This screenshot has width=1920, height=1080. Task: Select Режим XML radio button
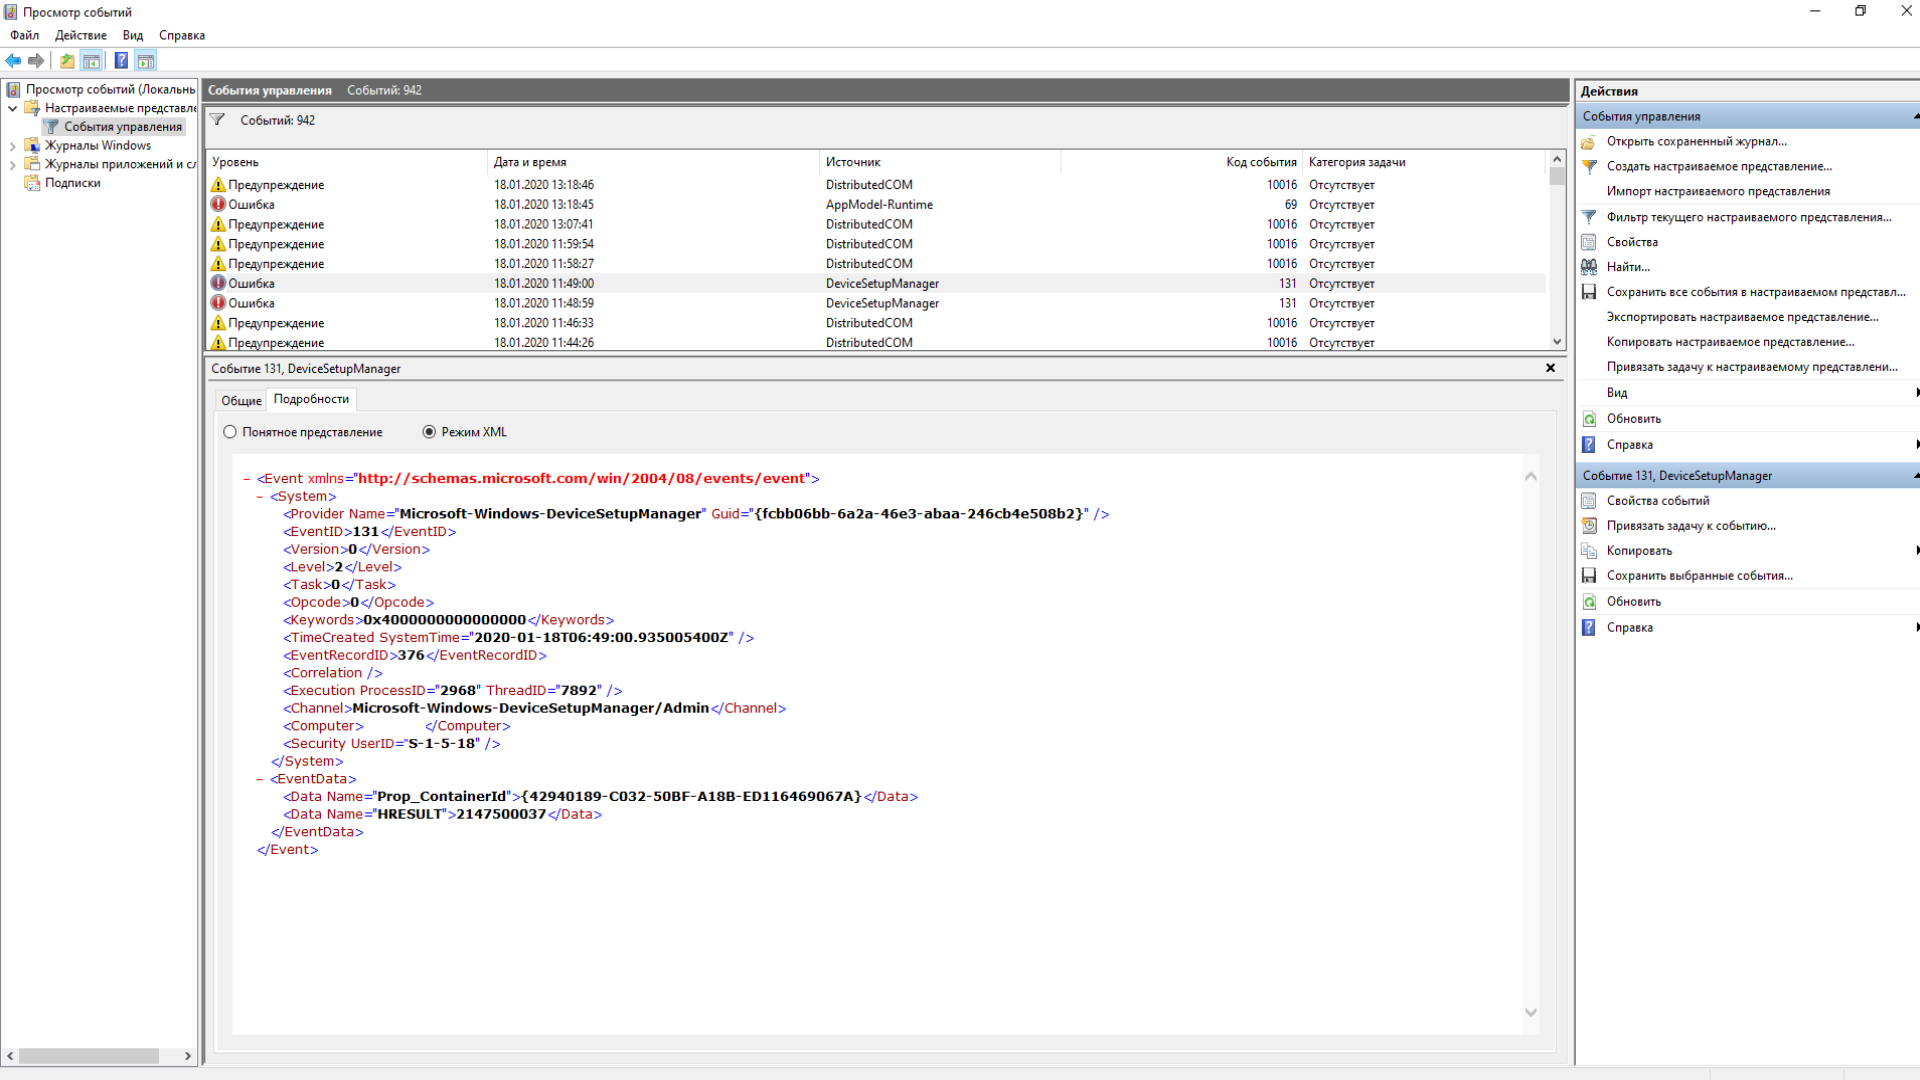tap(429, 432)
